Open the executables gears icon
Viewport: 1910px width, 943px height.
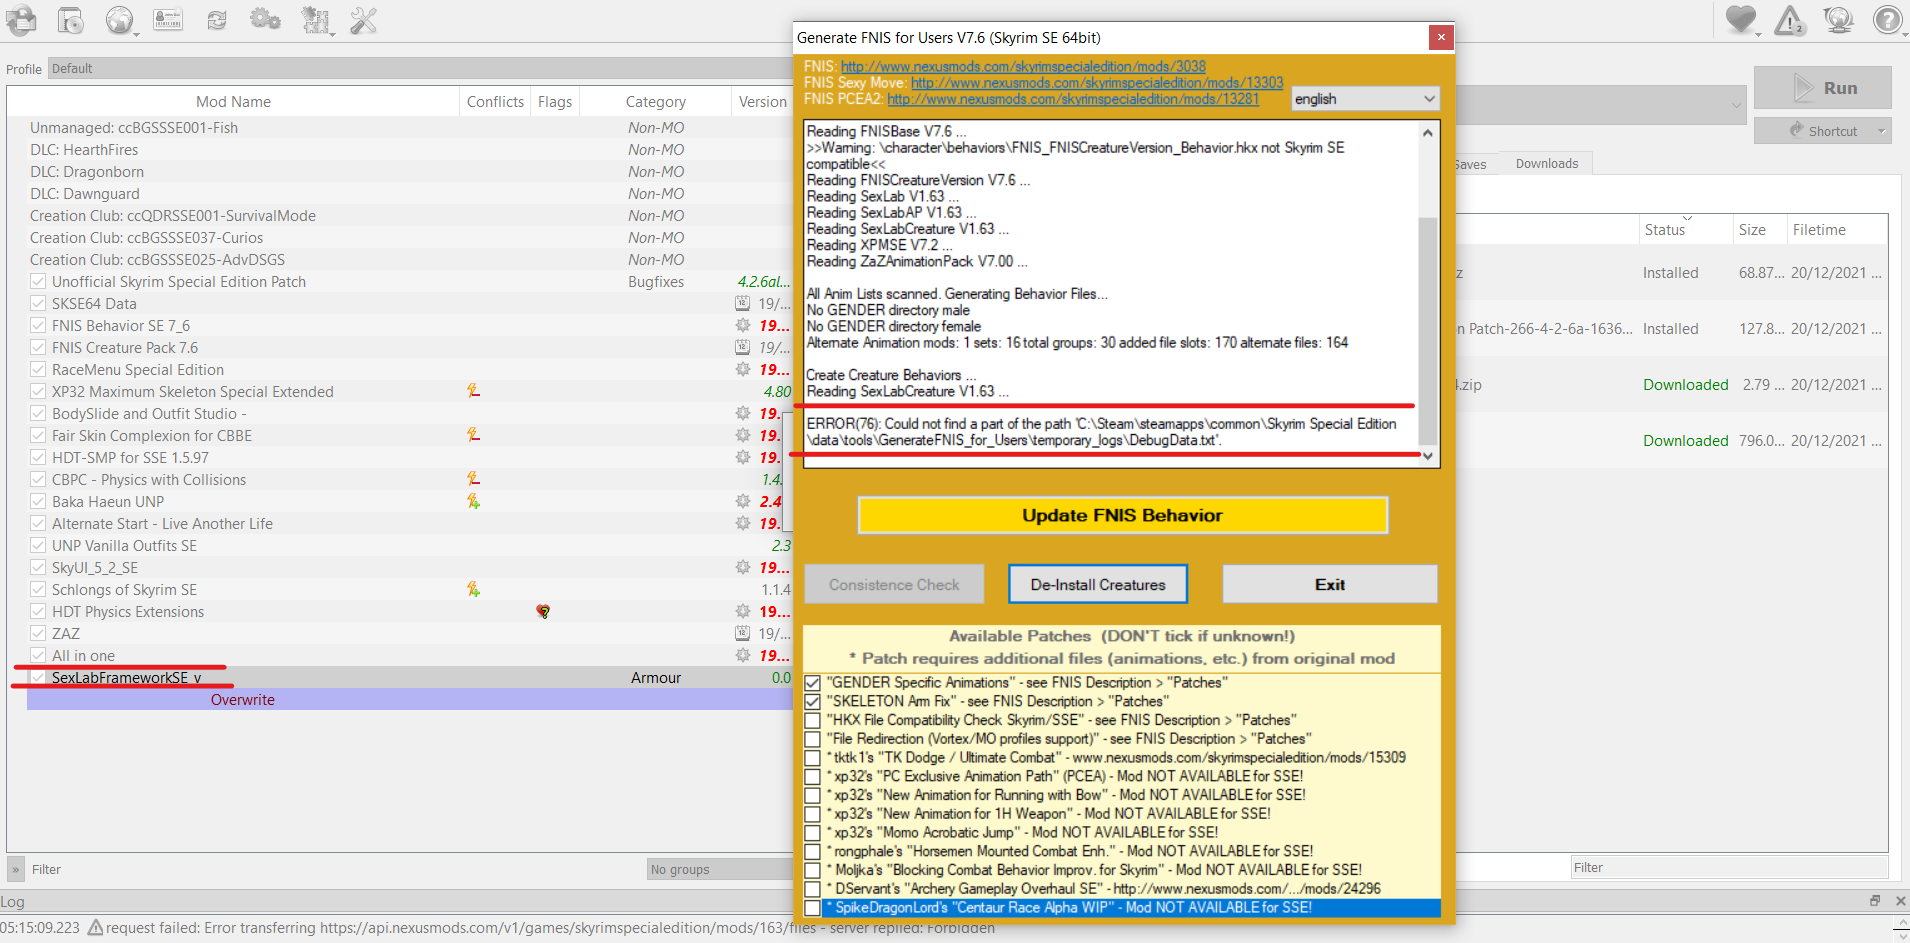point(265,19)
